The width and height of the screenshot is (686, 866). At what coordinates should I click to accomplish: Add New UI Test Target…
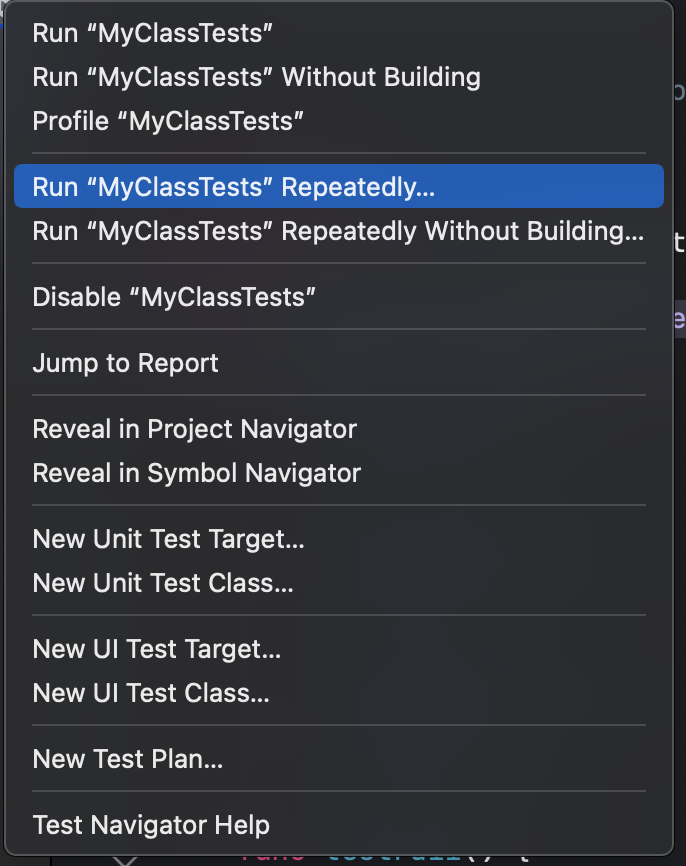(156, 649)
